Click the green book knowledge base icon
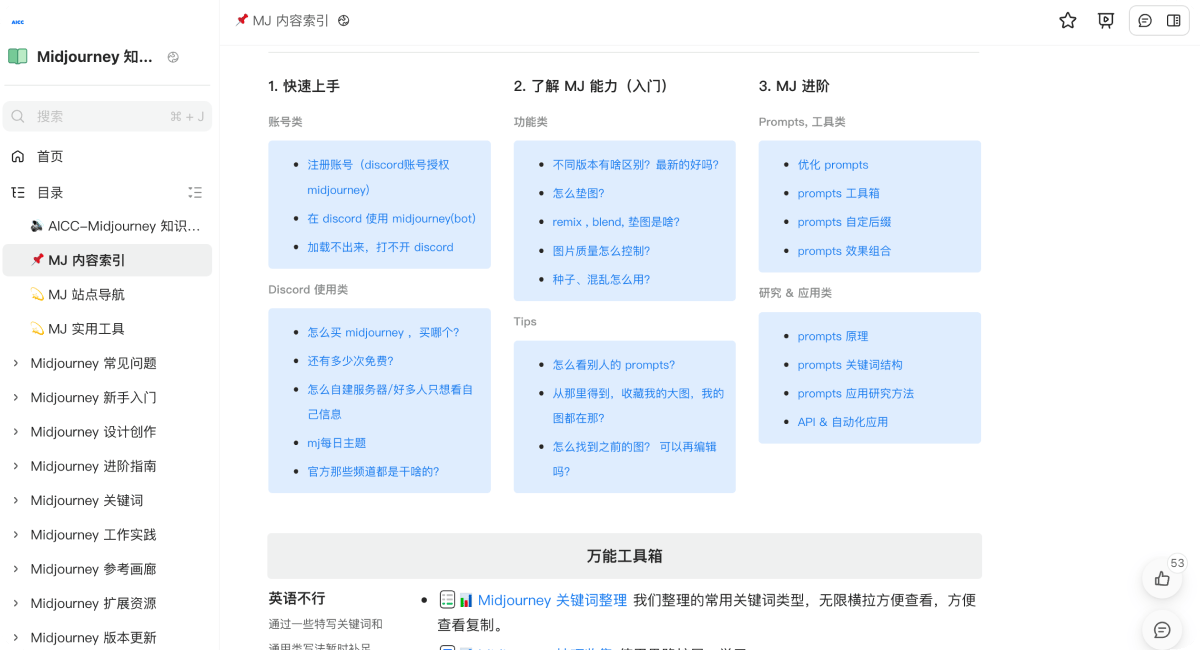Viewport: 1200px width, 650px height. (x=18, y=57)
